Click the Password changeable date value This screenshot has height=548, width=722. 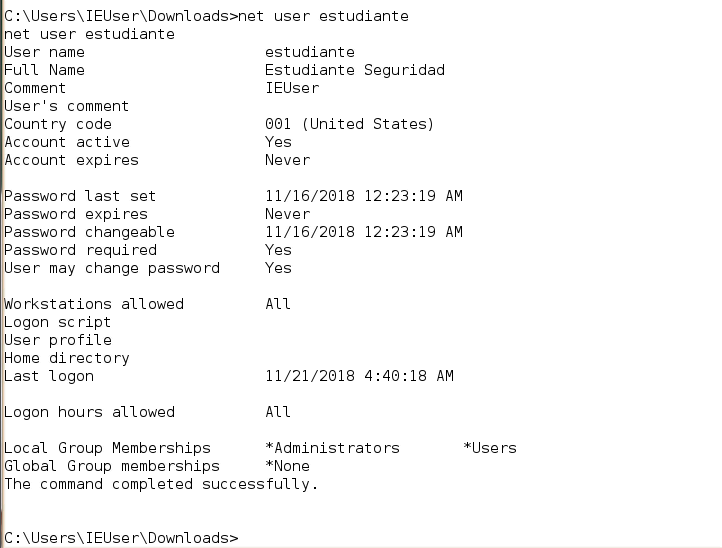pos(363,232)
